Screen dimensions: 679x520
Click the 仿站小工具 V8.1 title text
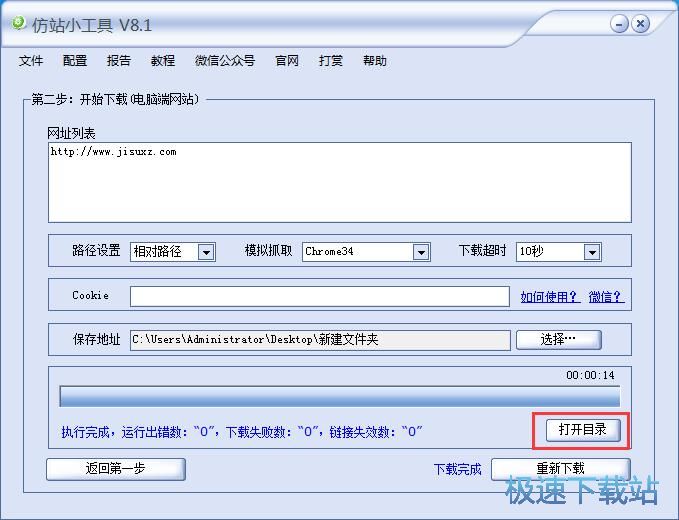pyautogui.click(x=92, y=26)
